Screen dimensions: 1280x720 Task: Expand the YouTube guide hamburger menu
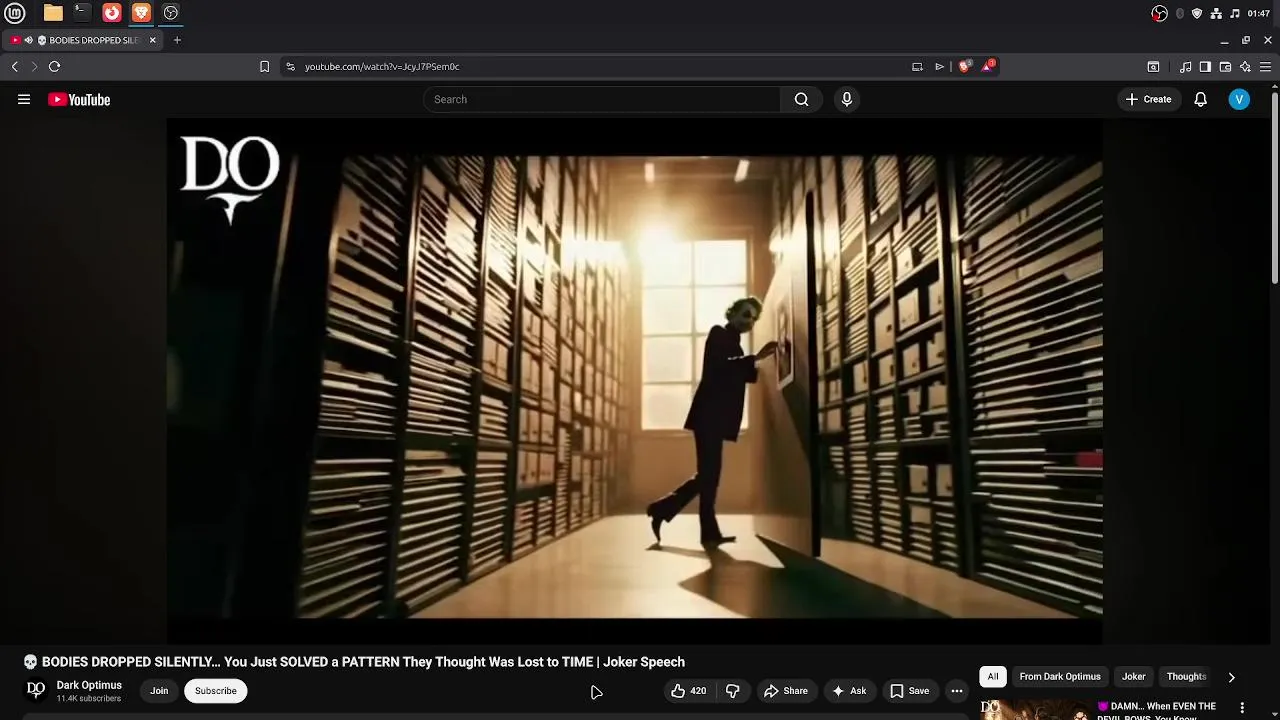pyautogui.click(x=24, y=99)
